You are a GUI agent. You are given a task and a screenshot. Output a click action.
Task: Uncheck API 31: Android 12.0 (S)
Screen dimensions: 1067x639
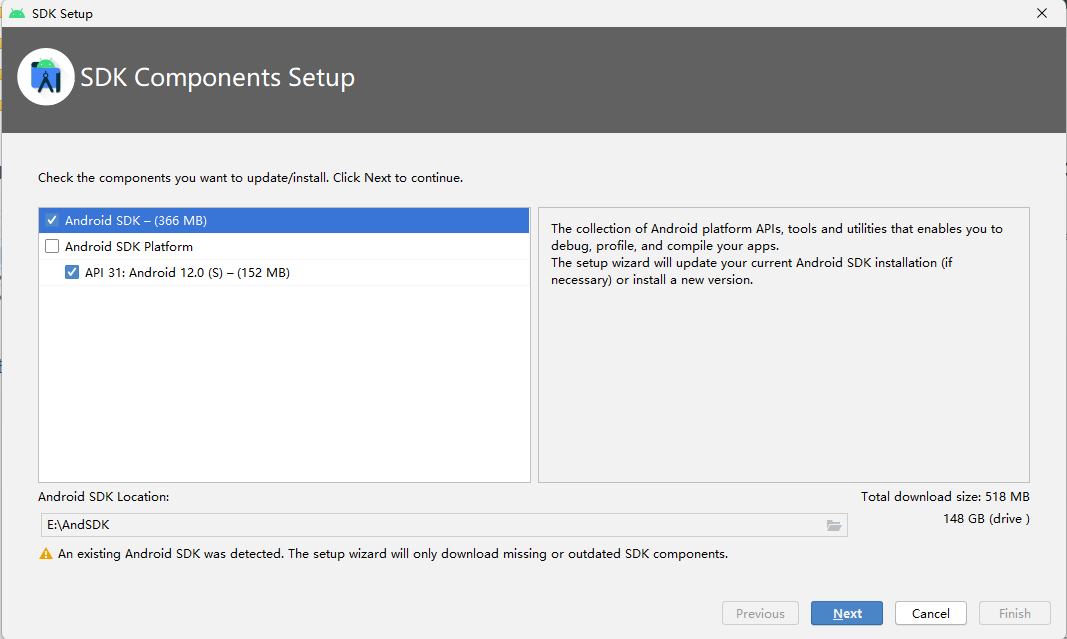(71, 271)
